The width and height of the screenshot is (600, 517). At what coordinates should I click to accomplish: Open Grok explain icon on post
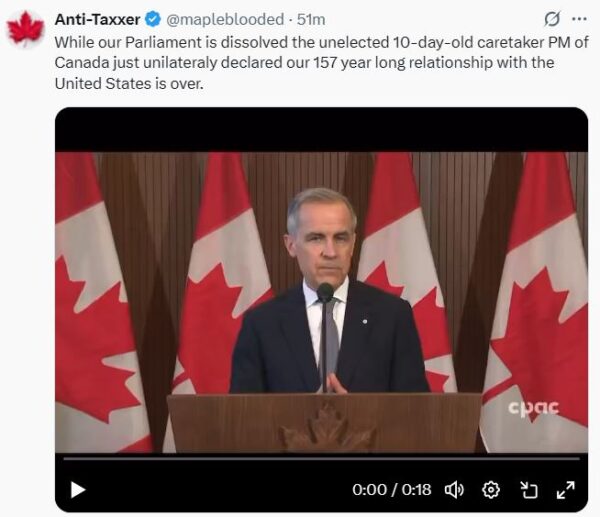click(x=550, y=19)
